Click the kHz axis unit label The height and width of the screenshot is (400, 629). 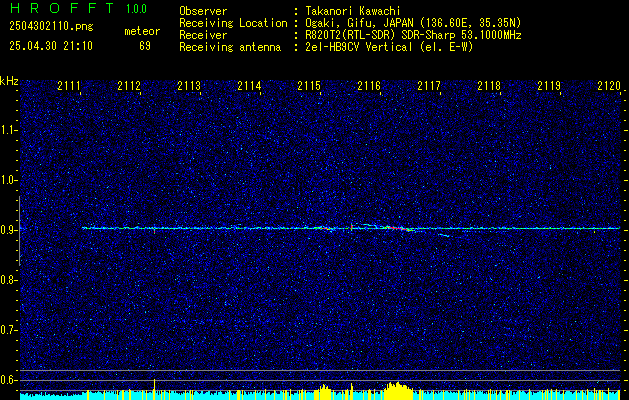(9, 81)
